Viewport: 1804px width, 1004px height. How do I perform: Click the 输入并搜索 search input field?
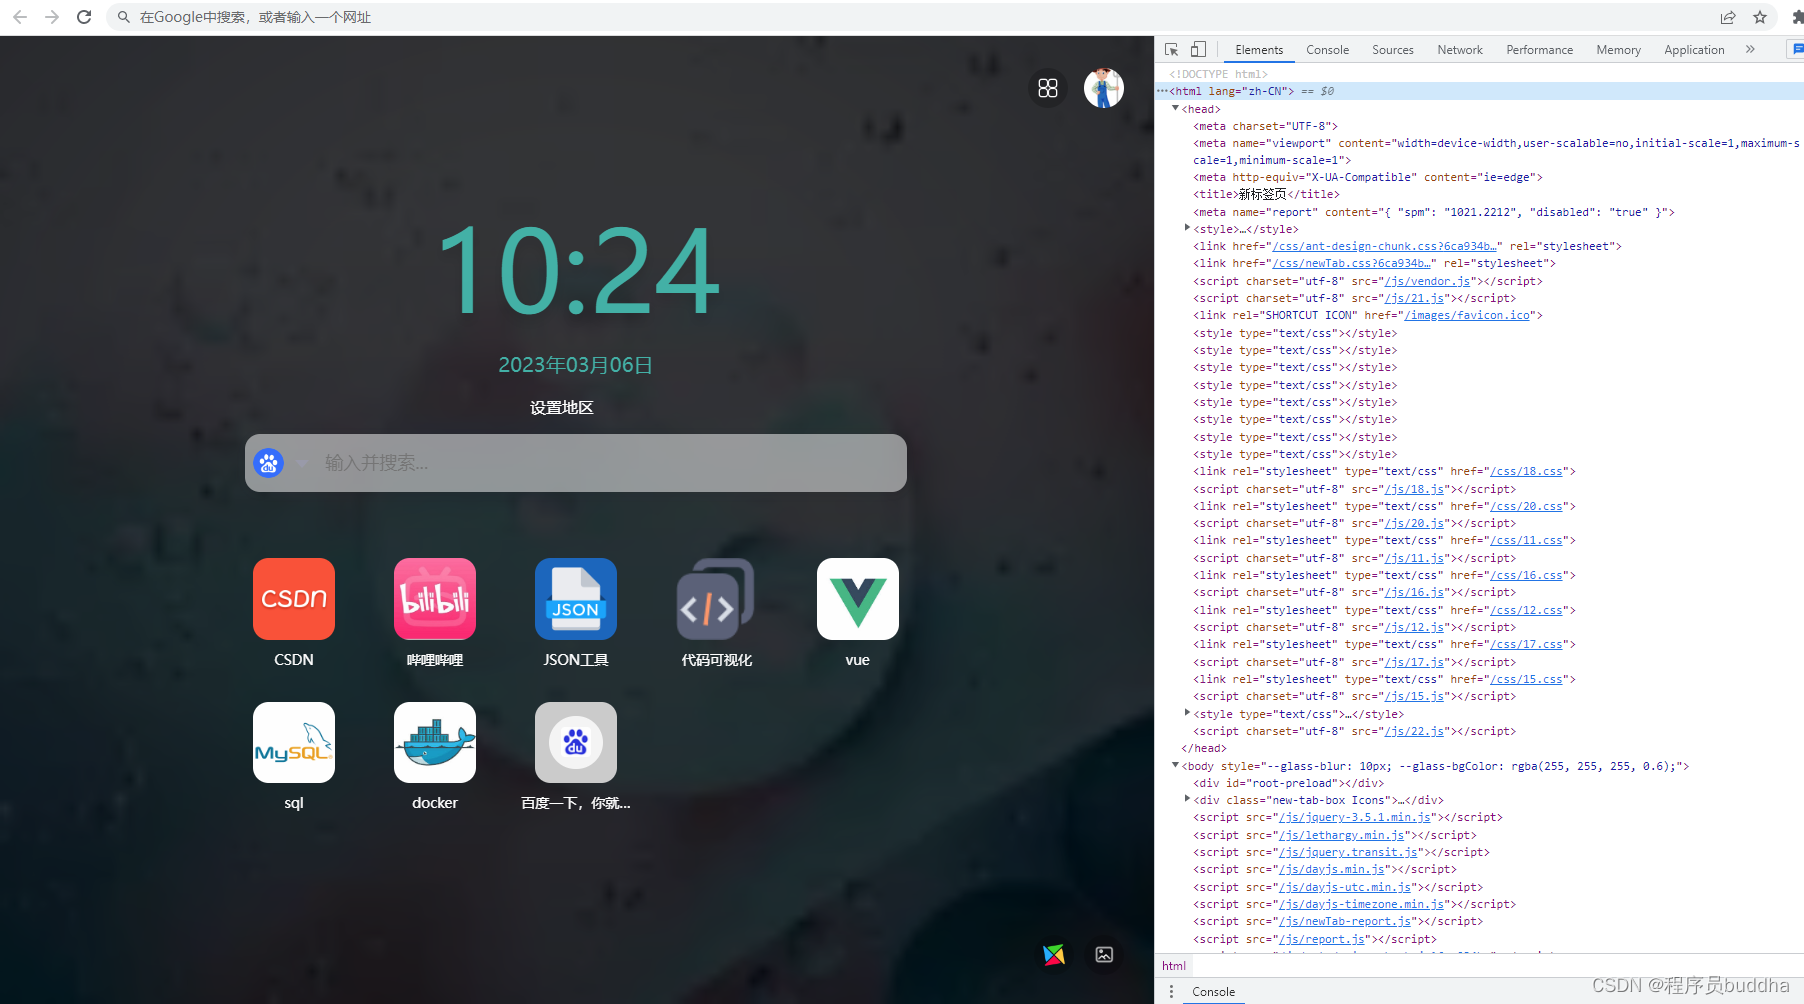pyautogui.click(x=576, y=463)
